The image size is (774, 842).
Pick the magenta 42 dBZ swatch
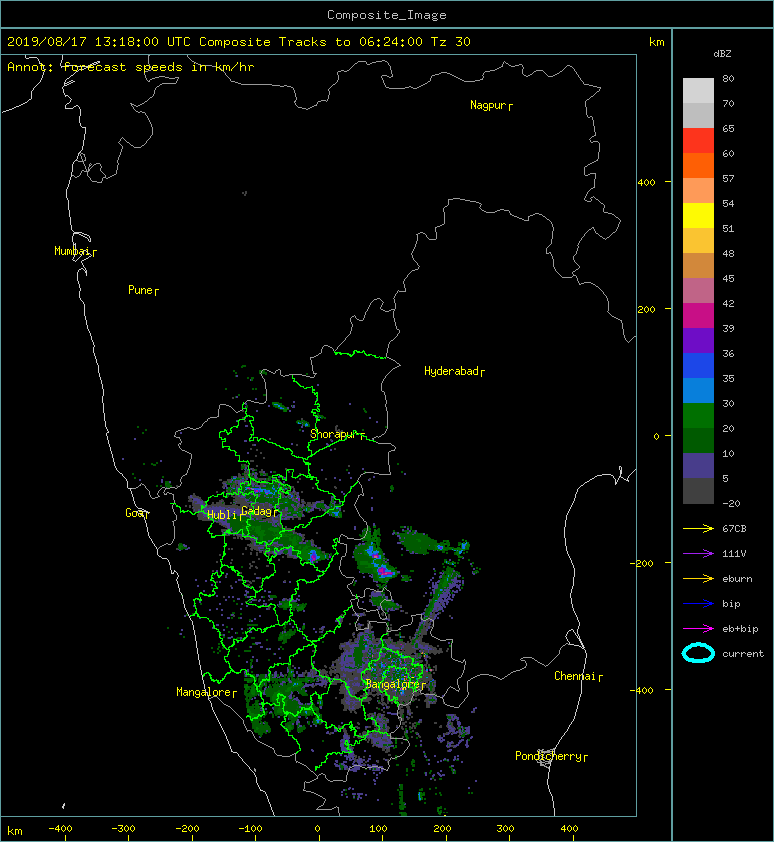pos(698,315)
